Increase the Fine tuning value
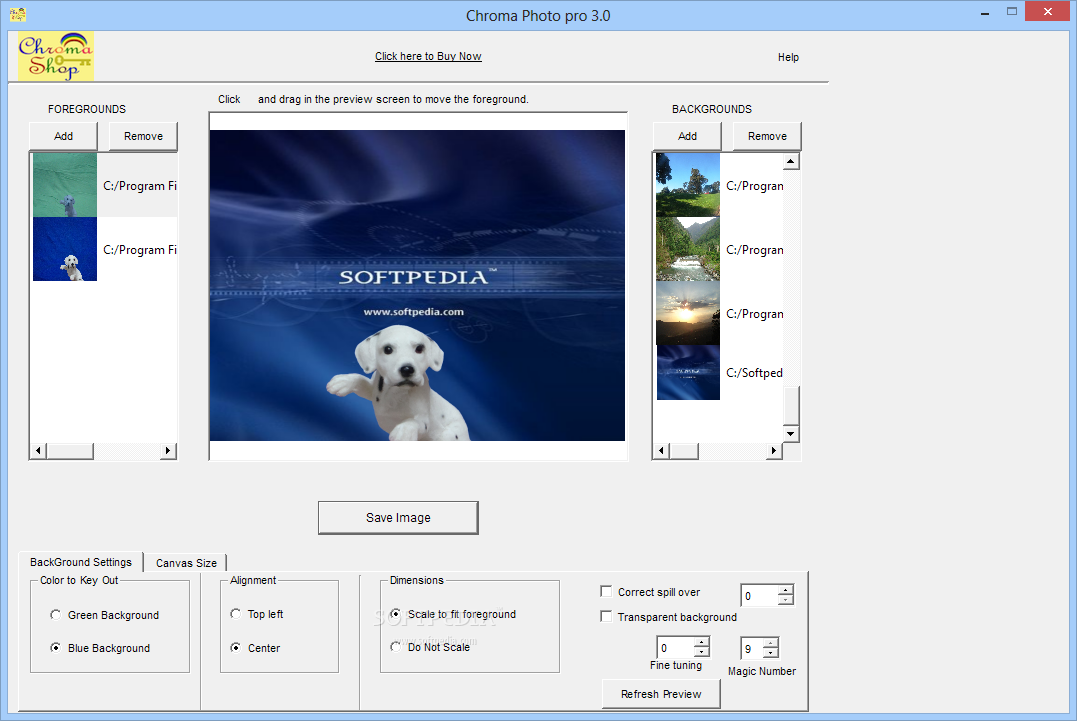 coord(701,643)
